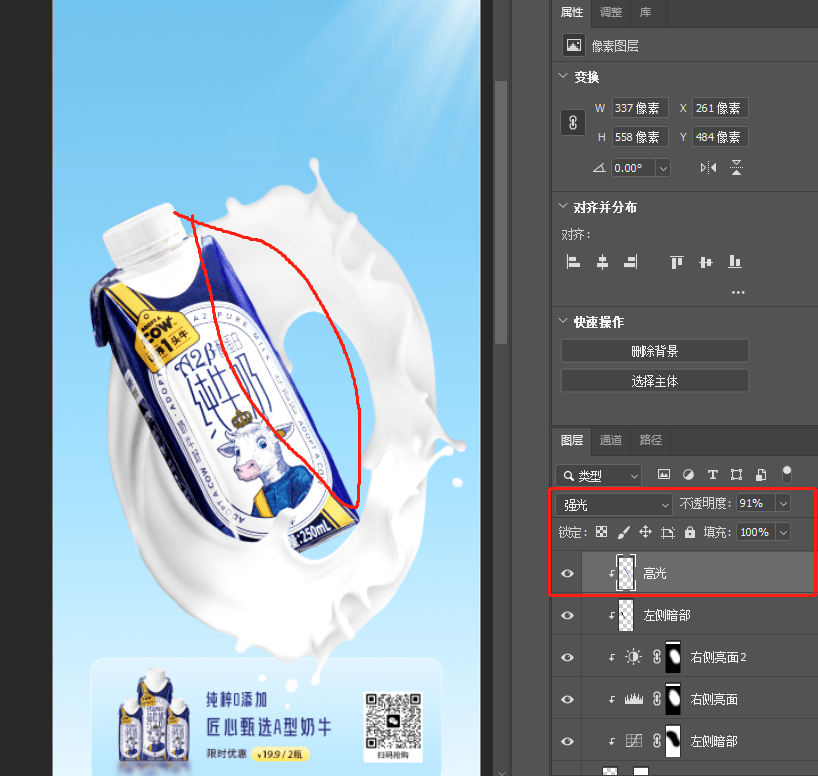Click curves adjustment icon on 左侧暗部 masked layer
The width and height of the screenshot is (818, 776).
coord(634,741)
